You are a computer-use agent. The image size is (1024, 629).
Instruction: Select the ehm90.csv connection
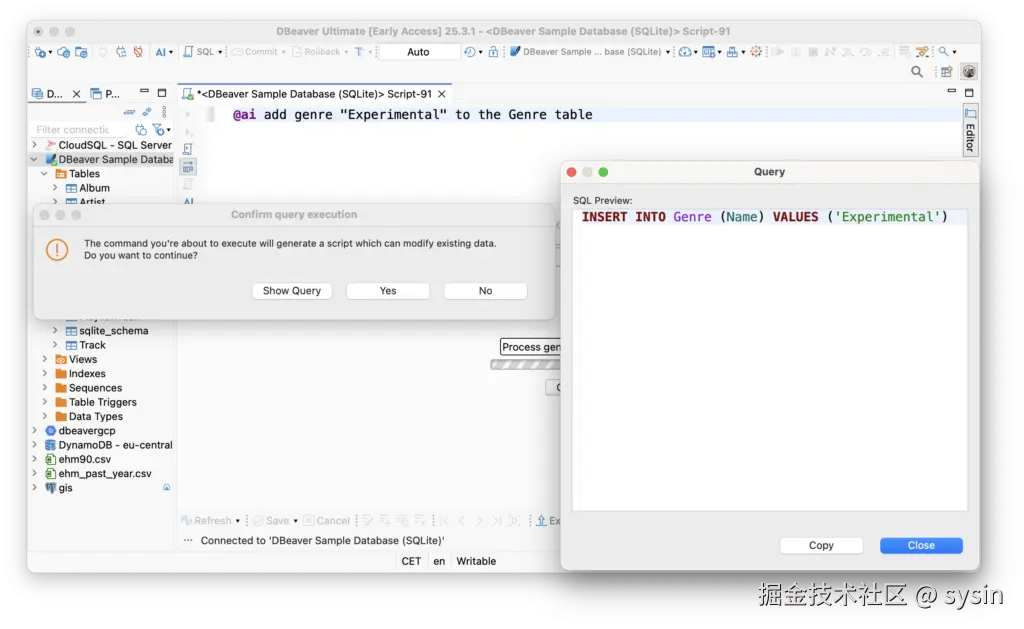tap(84, 459)
